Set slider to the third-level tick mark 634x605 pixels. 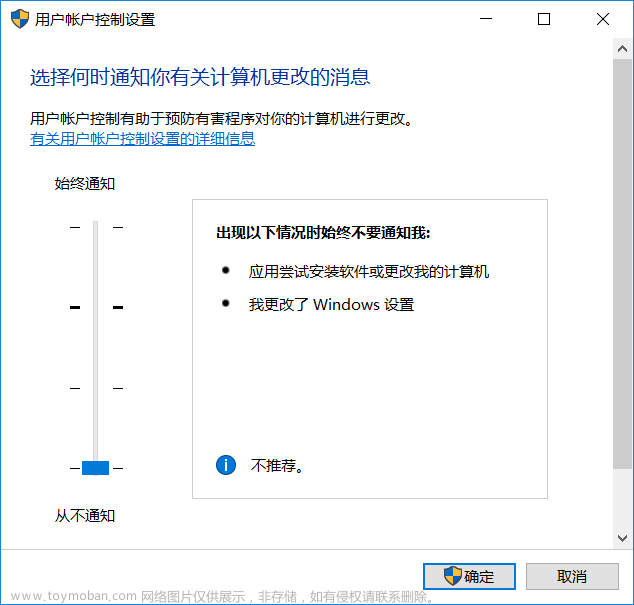96,388
